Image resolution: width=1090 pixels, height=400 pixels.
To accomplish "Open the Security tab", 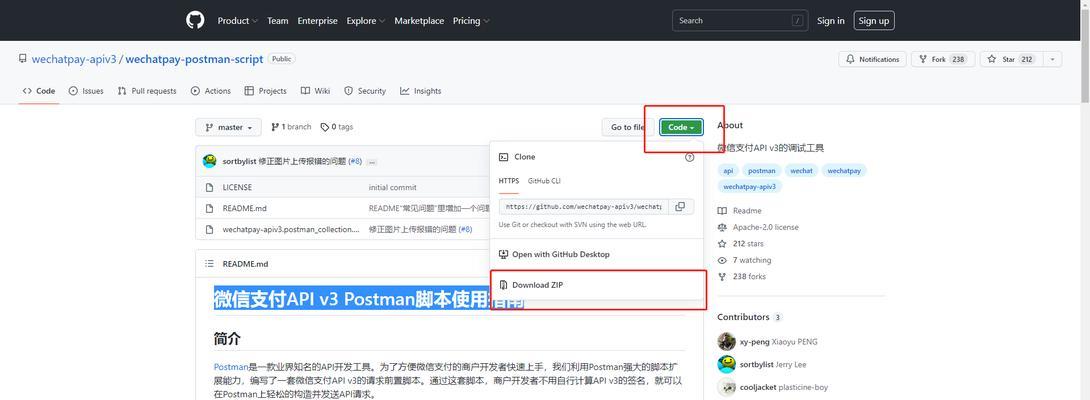I will click(365, 91).
